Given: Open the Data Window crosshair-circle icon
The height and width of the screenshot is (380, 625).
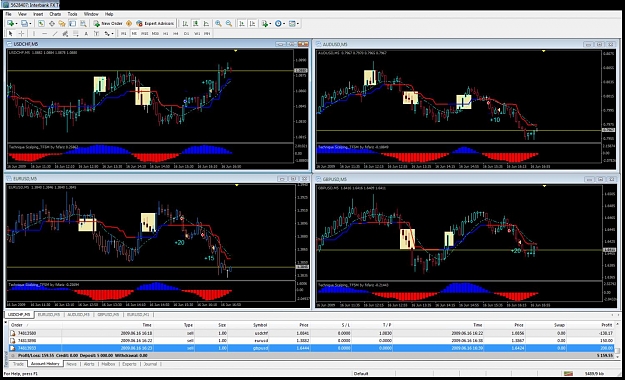Looking at the screenshot, I should tap(52, 24).
